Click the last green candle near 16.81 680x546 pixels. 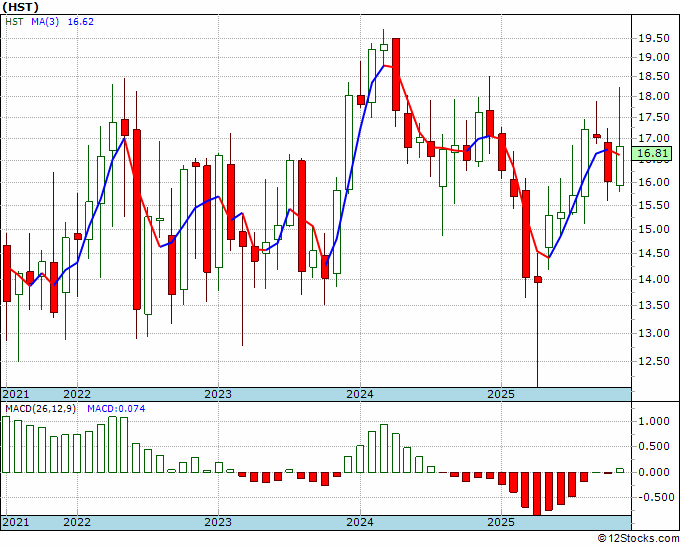tap(620, 166)
